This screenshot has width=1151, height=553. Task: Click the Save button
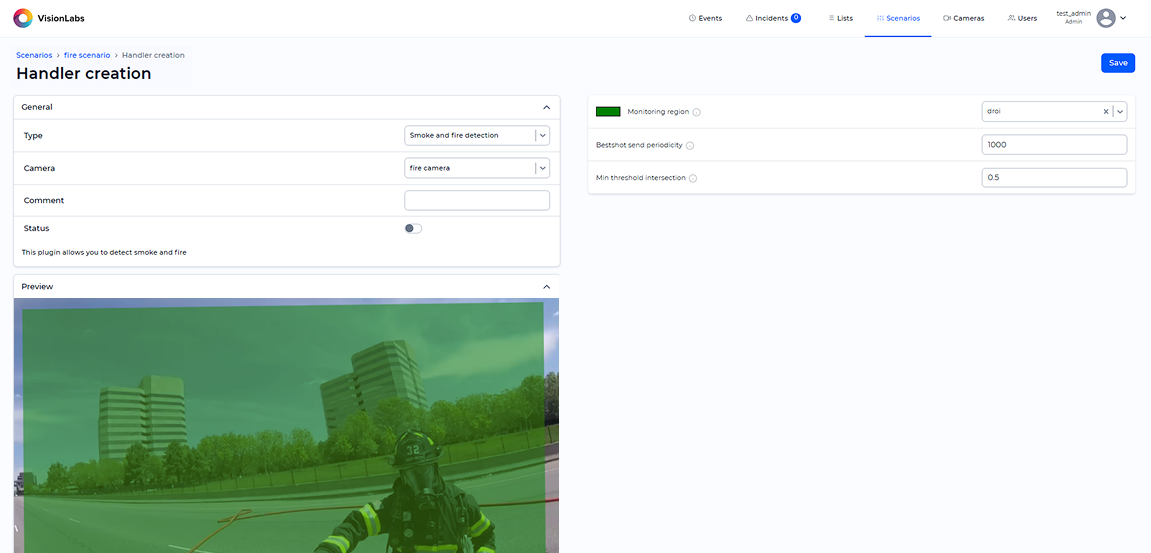tap(1117, 63)
